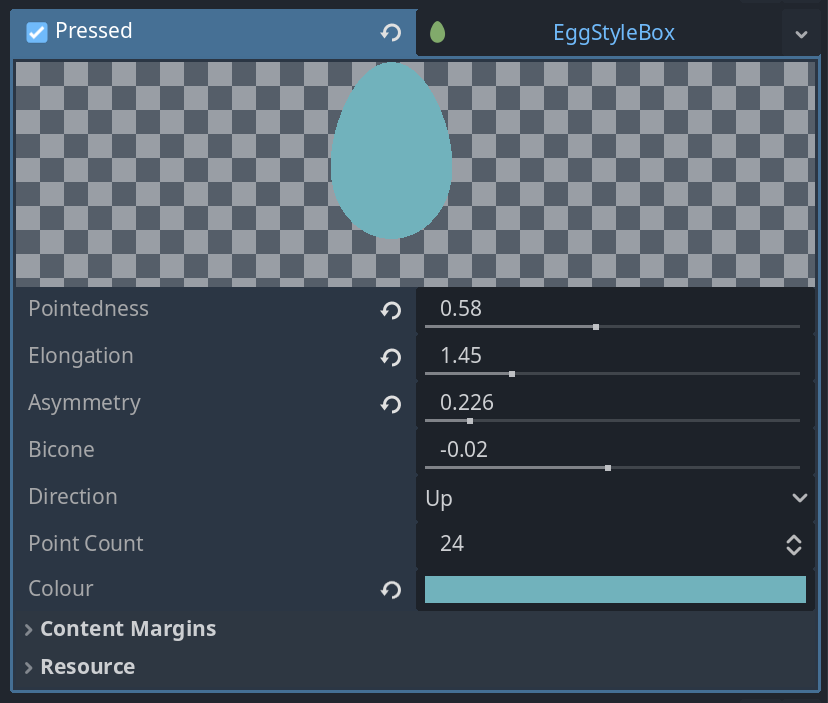Reset the Colour property
Image resolution: width=828 pixels, height=703 pixels.
coord(391,590)
